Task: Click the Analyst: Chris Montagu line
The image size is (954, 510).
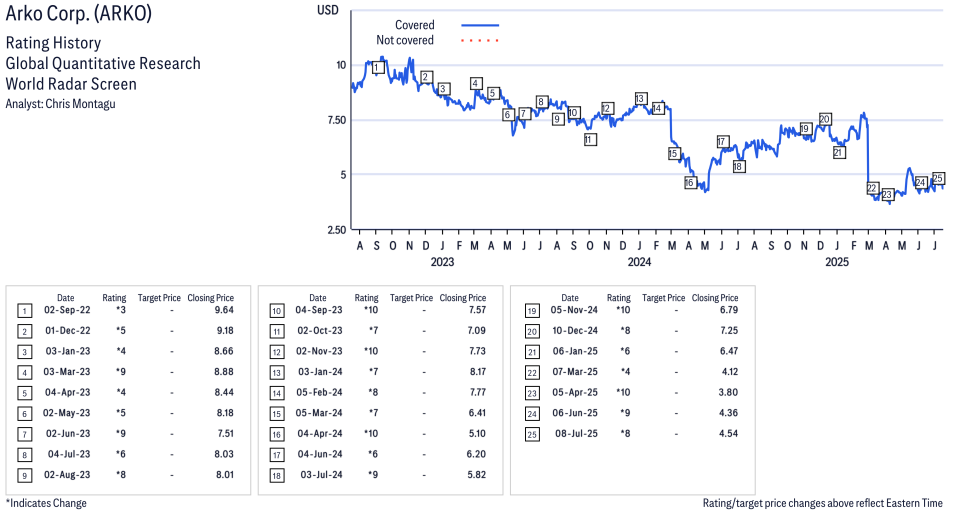Action: click(x=60, y=104)
